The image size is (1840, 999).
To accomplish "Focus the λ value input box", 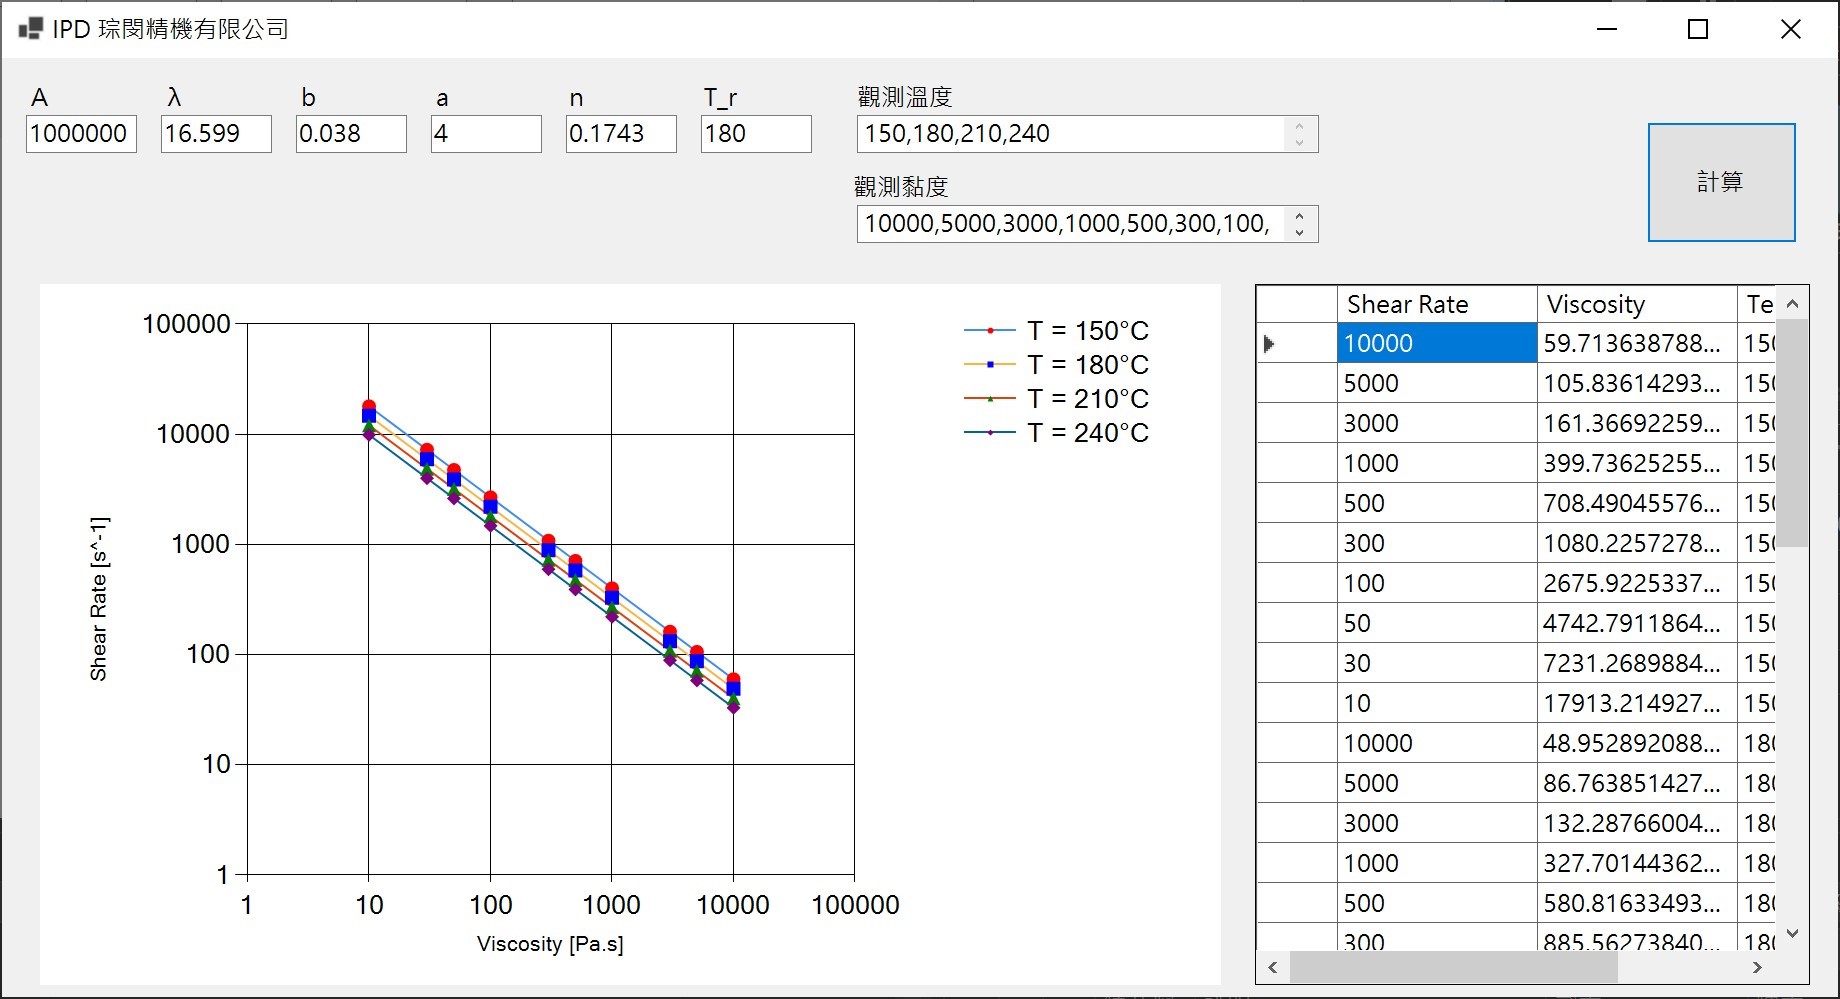I will (x=215, y=134).
